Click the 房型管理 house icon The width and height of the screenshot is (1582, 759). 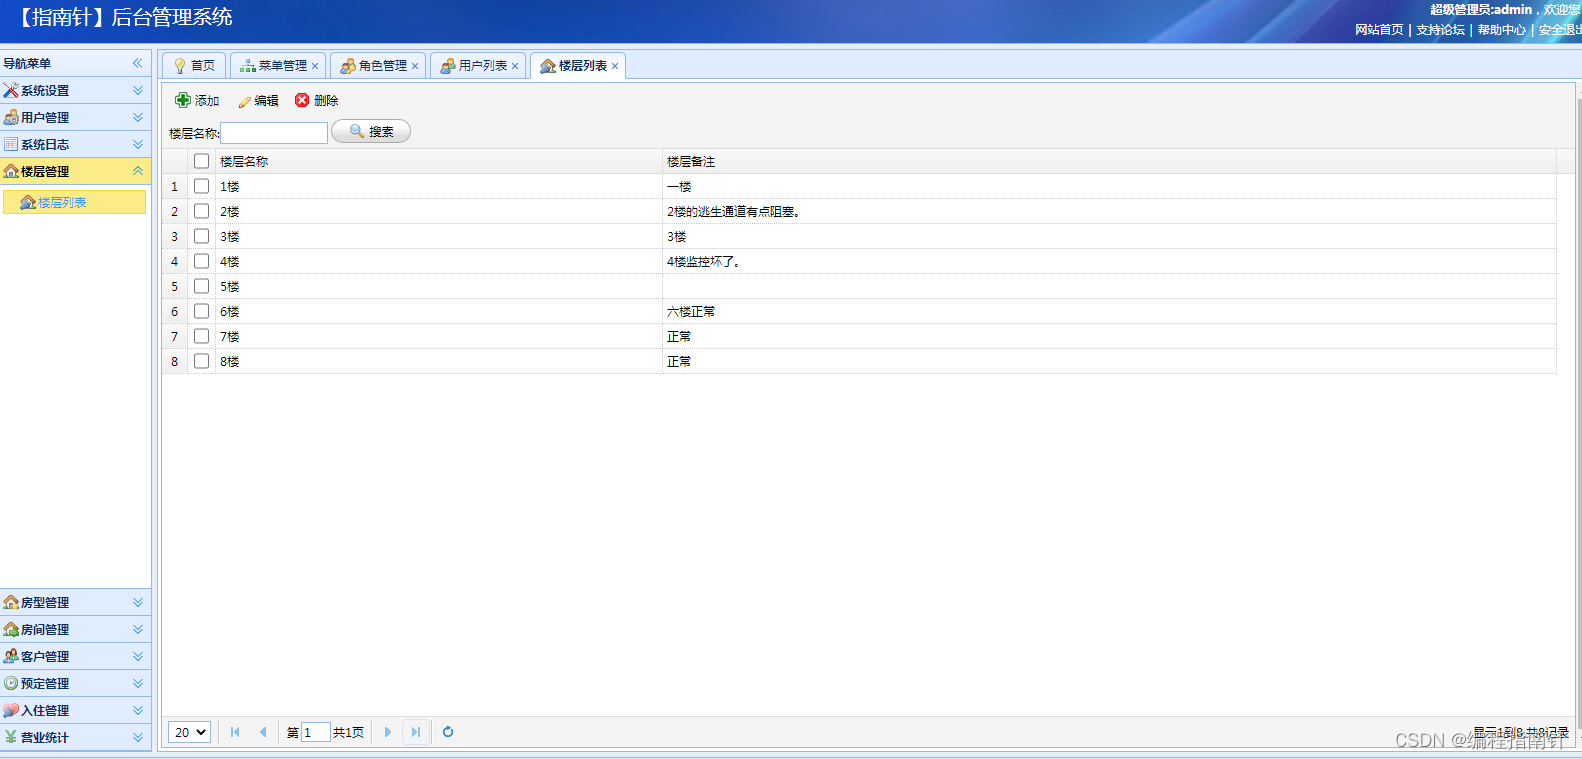coord(11,602)
